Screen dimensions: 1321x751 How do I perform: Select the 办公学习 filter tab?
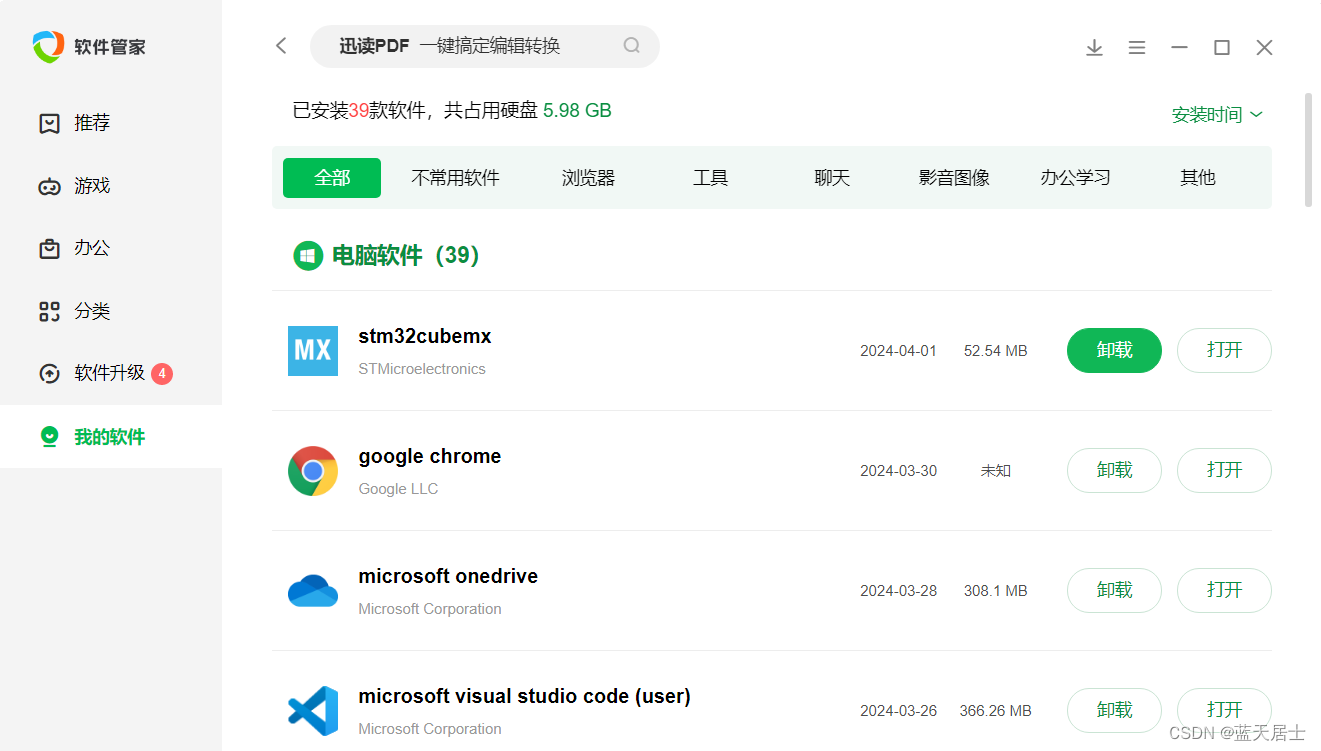coord(1075,178)
